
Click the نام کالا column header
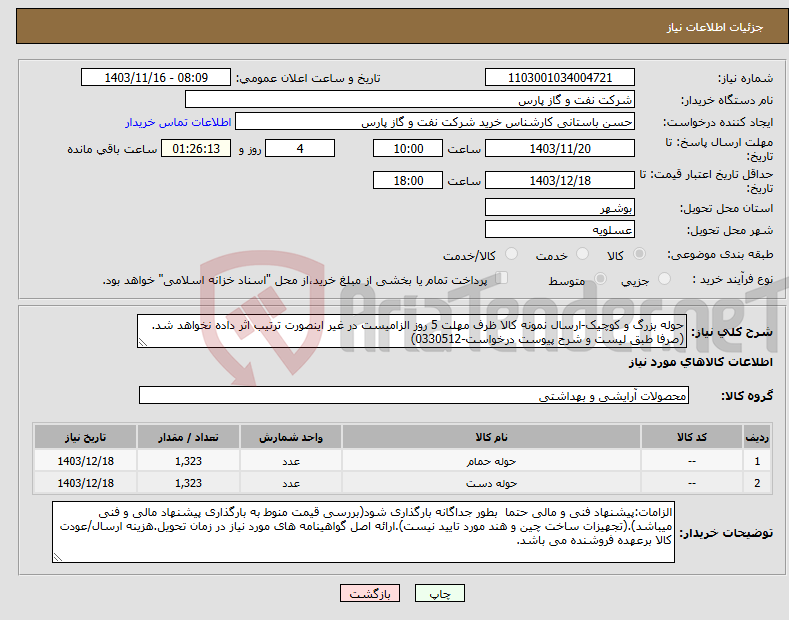(x=491, y=437)
